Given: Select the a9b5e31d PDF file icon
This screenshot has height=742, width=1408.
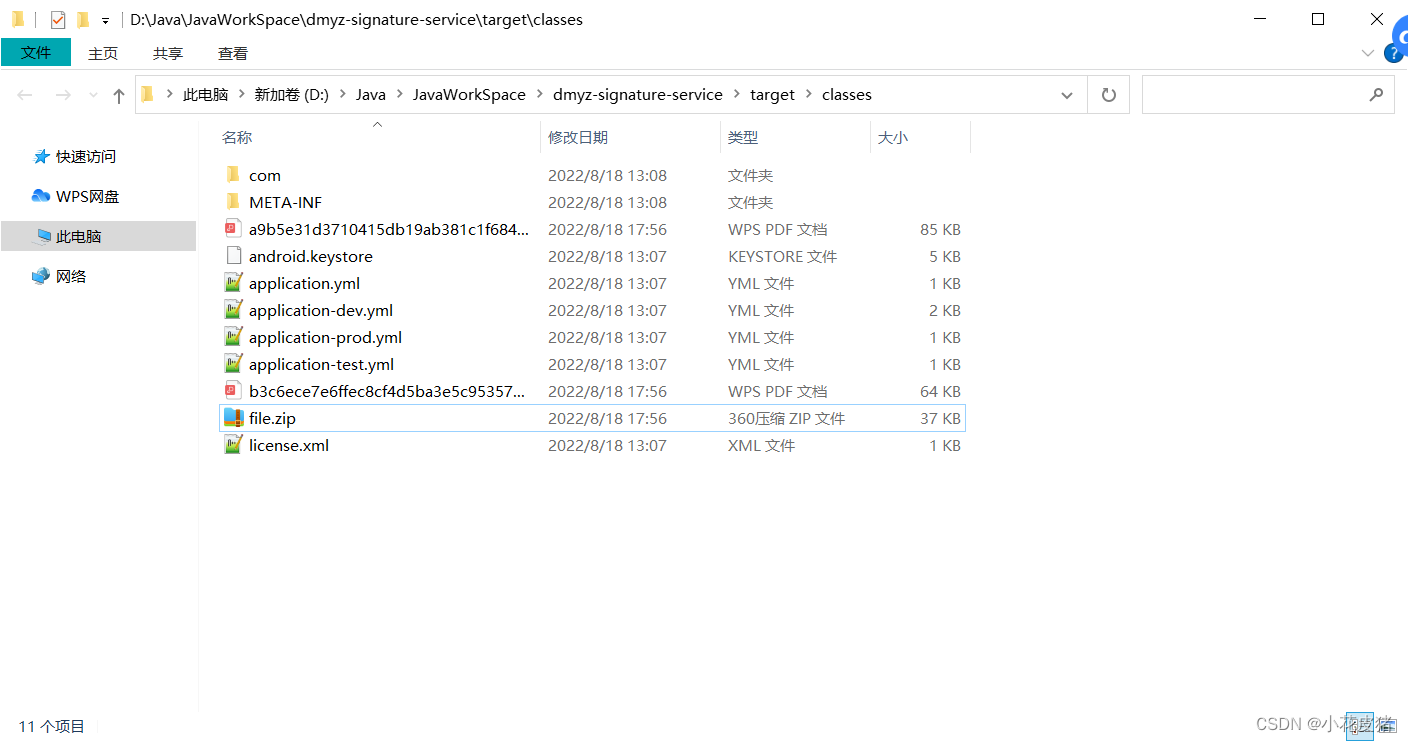Looking at the screenshot, I should [233, 229].
